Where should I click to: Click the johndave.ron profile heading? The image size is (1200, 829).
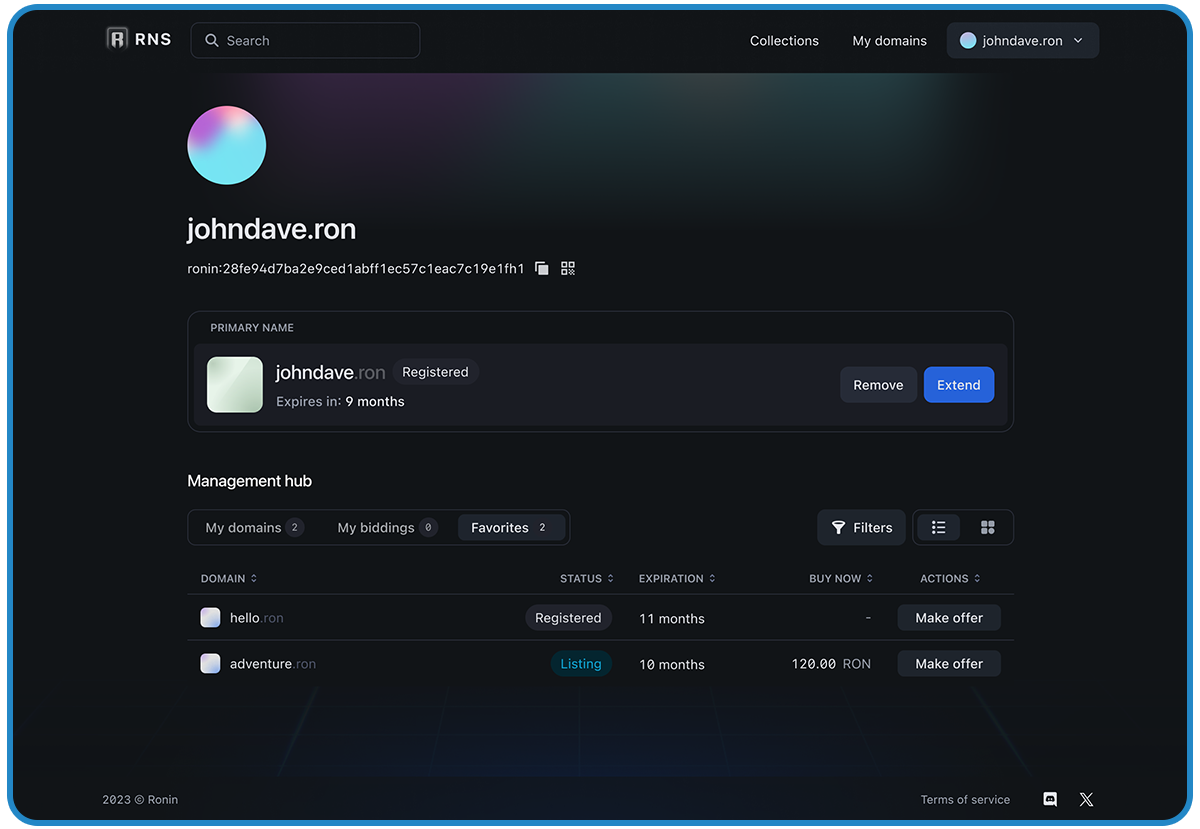pos(272,229)
